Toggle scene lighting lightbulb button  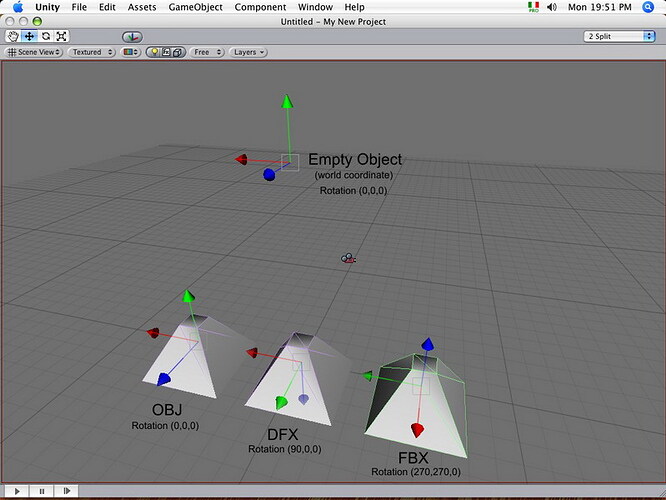154,52
